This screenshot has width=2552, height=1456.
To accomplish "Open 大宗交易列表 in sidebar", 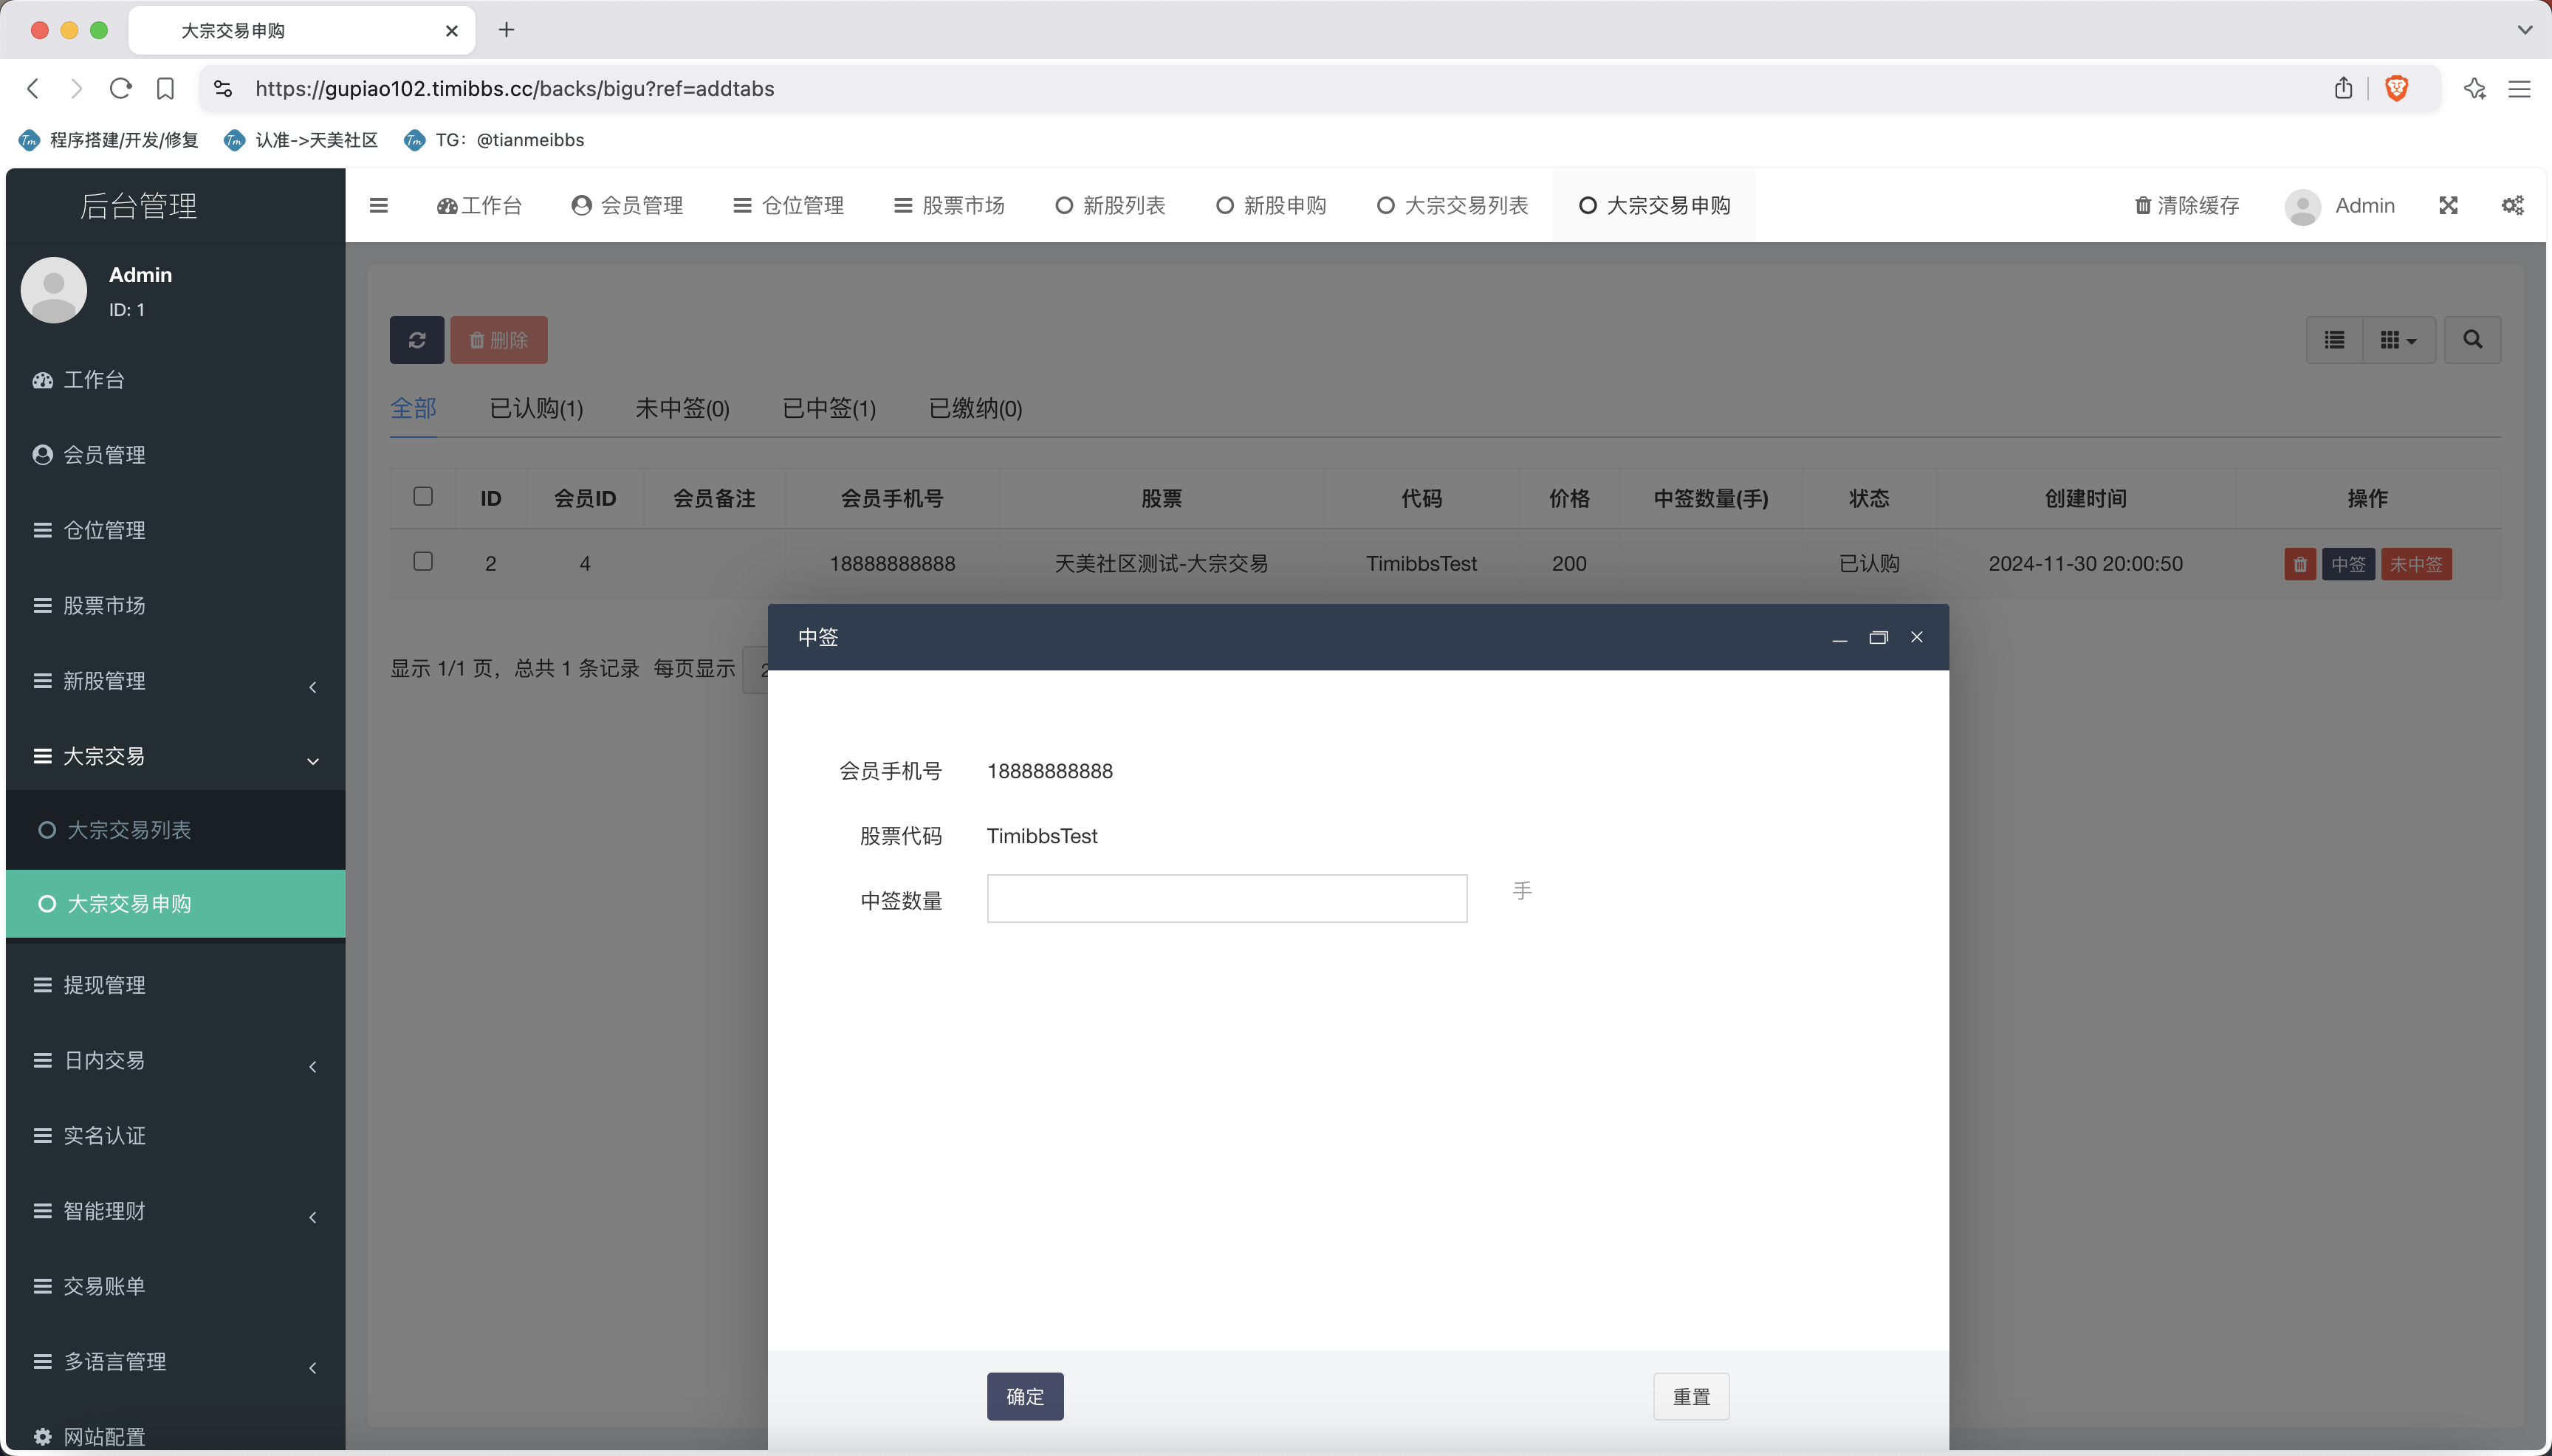I will (x=175, y=830).
